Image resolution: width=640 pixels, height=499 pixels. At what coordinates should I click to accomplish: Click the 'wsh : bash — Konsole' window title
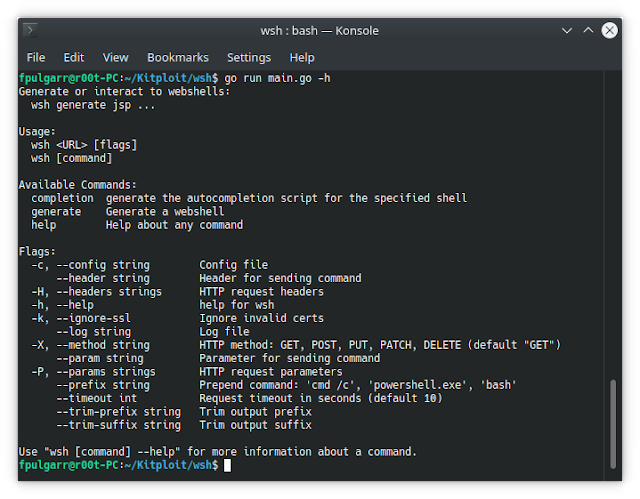(319, 31)
